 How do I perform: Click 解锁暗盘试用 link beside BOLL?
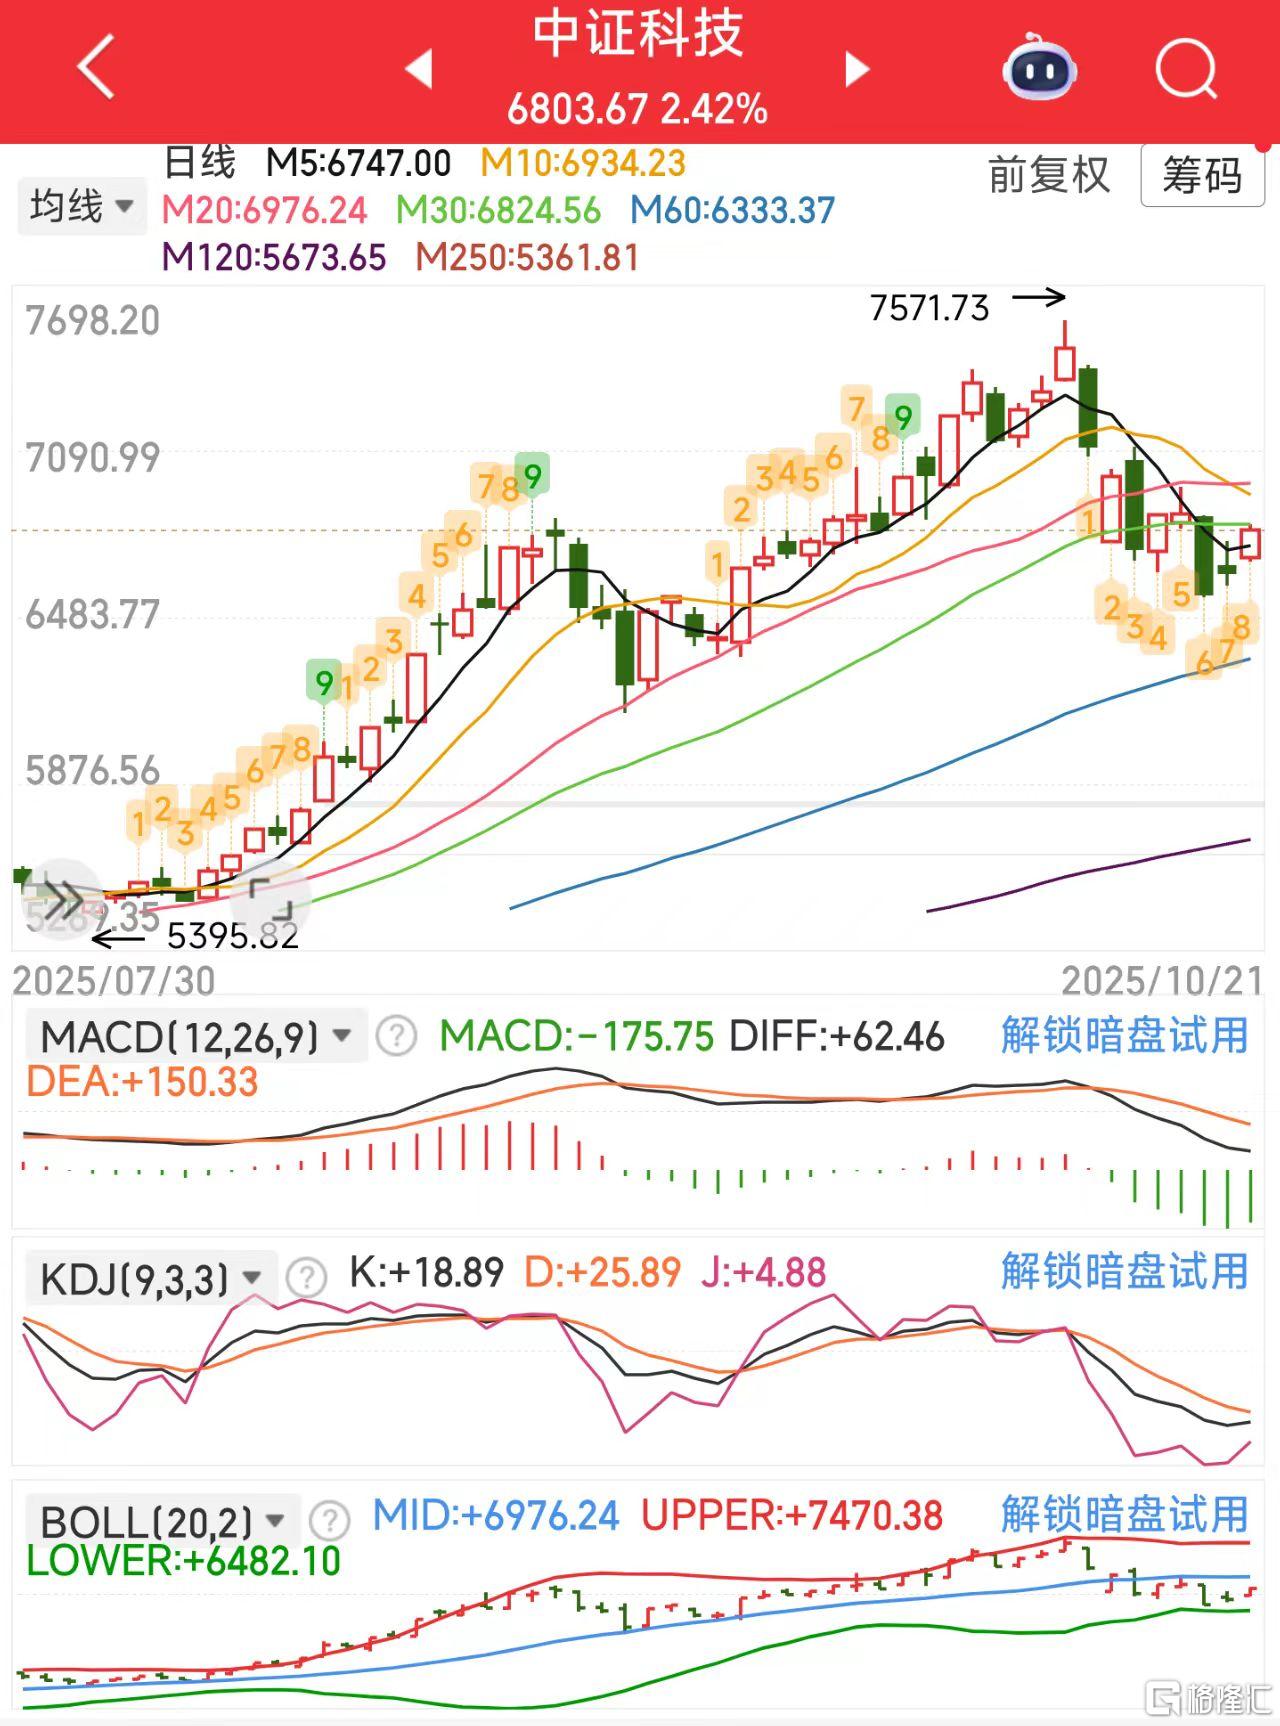coord(1124,1514)
